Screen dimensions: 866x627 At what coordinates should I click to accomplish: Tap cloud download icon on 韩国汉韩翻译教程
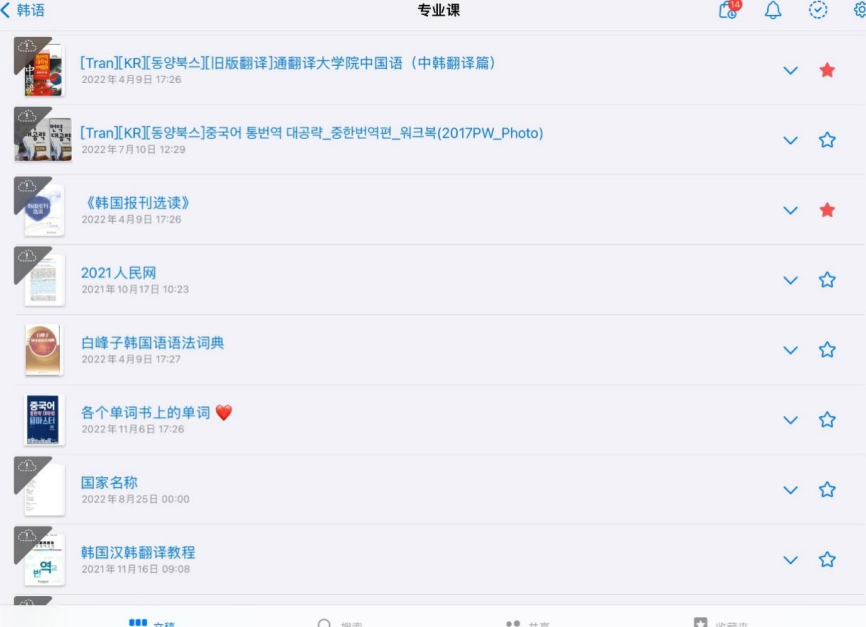pyautogui.click(x=27, y=536)
